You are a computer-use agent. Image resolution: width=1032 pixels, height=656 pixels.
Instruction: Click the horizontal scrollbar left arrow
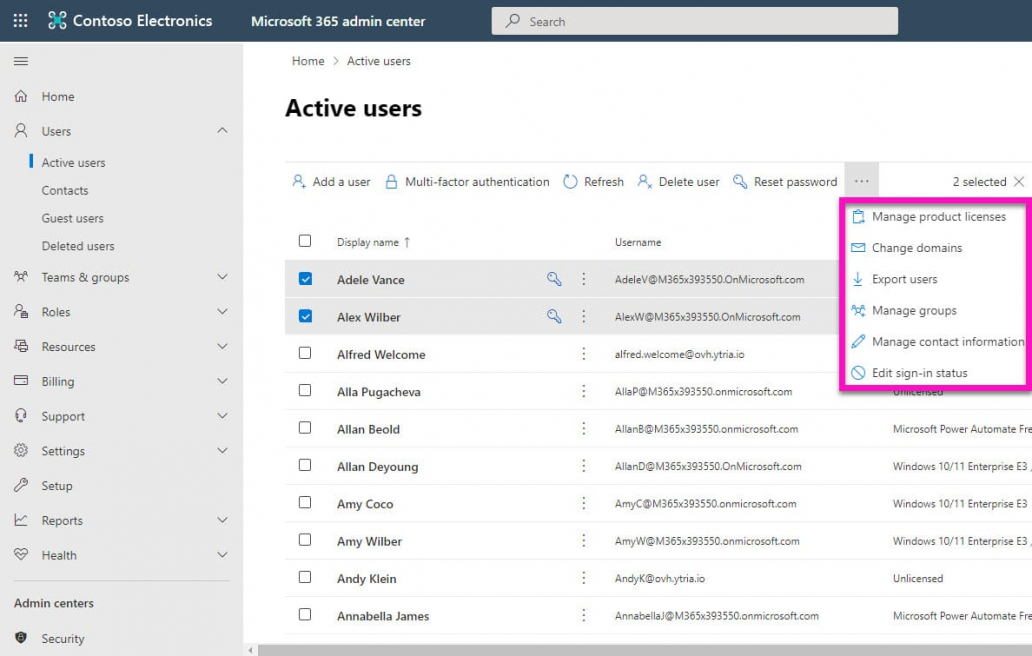pyautogui.click(x=251, y=650)
